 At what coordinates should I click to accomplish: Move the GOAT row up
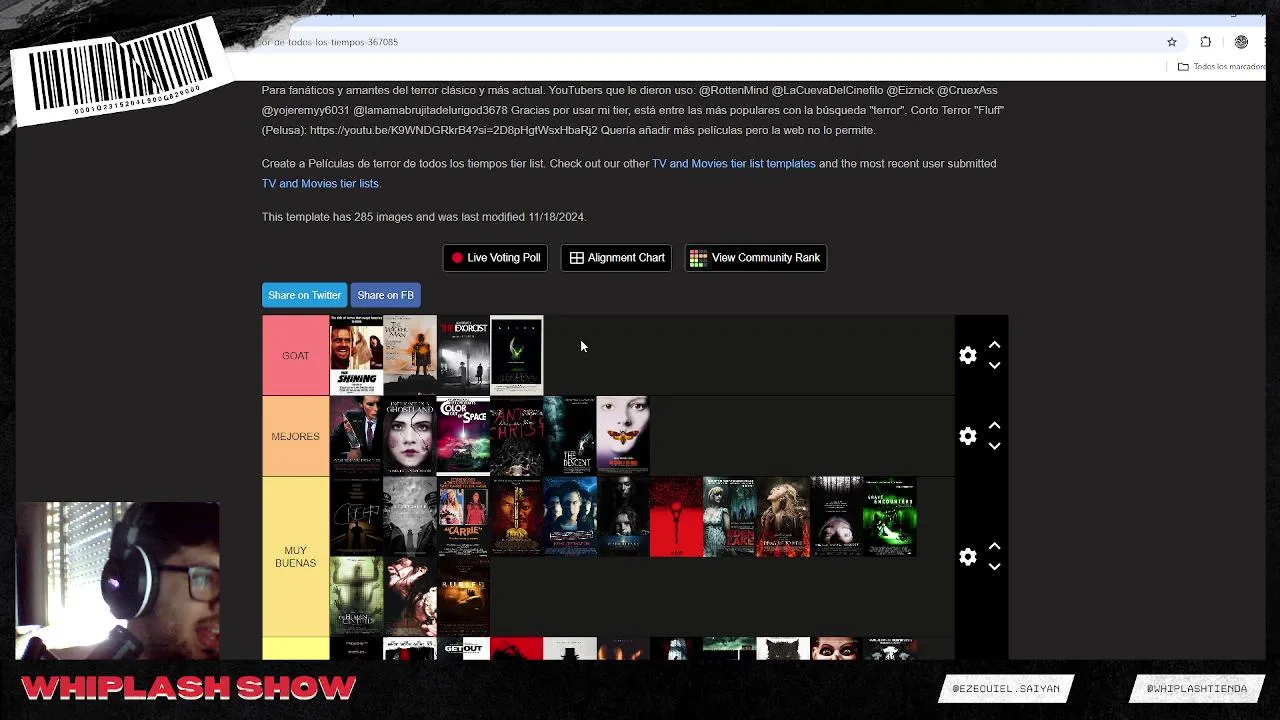click(x=994, y=345)
